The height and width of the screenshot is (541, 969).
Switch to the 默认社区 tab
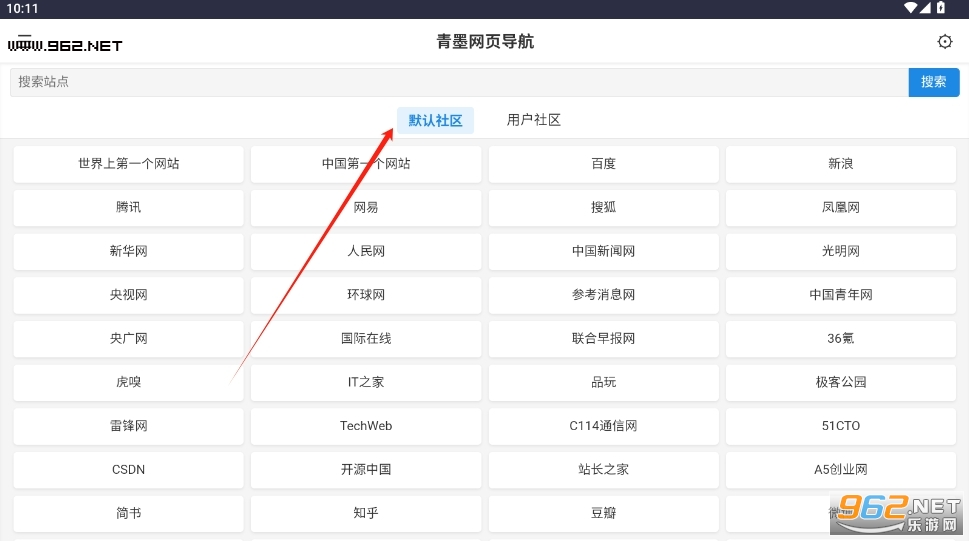click(x=435, y=120)
